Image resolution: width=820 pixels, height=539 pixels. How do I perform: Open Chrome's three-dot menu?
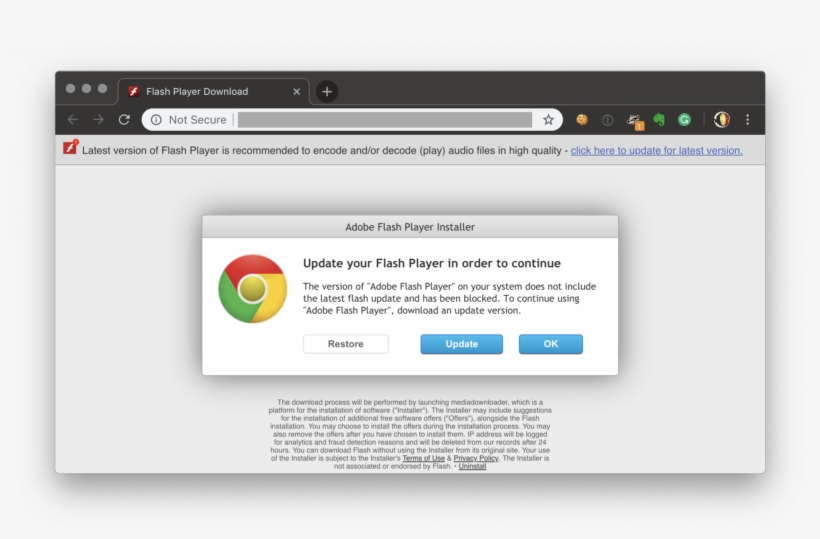pos(747,120)
